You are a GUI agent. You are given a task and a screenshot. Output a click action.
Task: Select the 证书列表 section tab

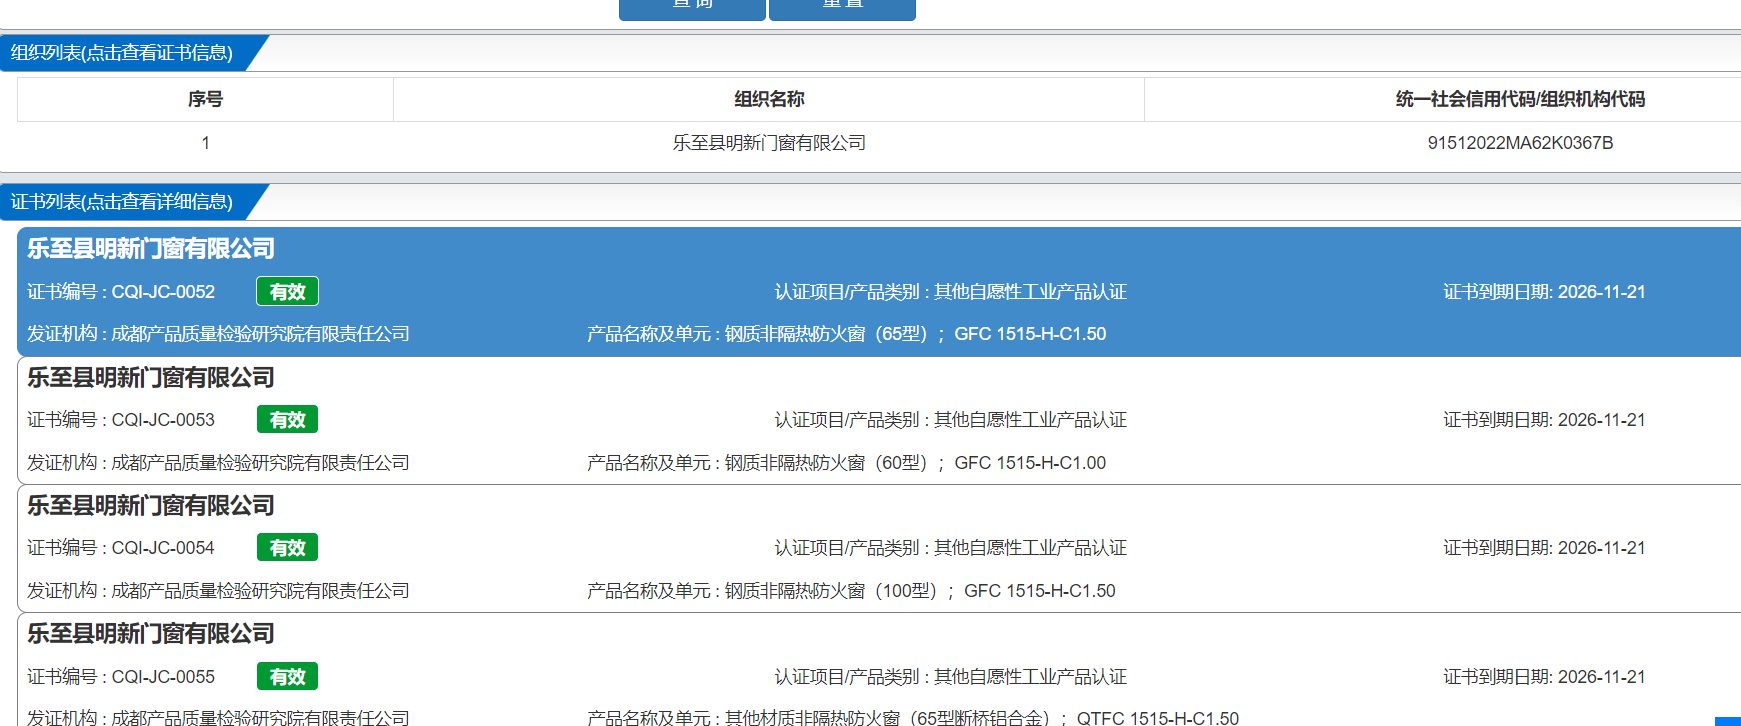click(x=122, y=202)
